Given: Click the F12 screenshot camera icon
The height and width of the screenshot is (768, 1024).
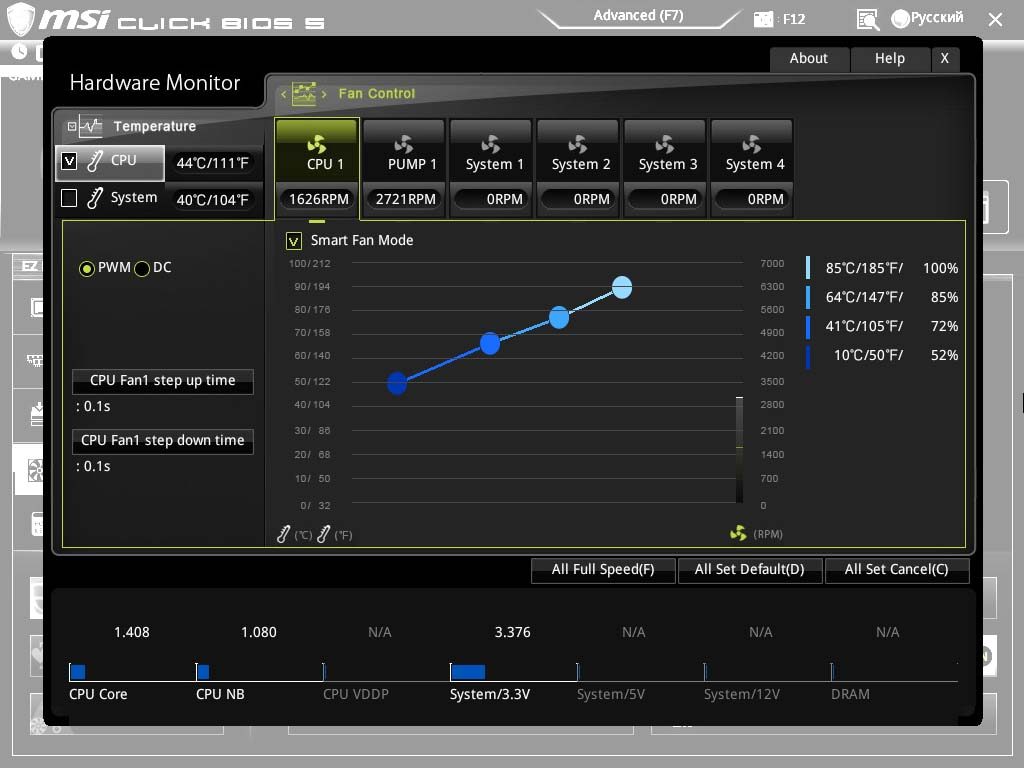Looking at the screenshot, I should click(763, 19).
